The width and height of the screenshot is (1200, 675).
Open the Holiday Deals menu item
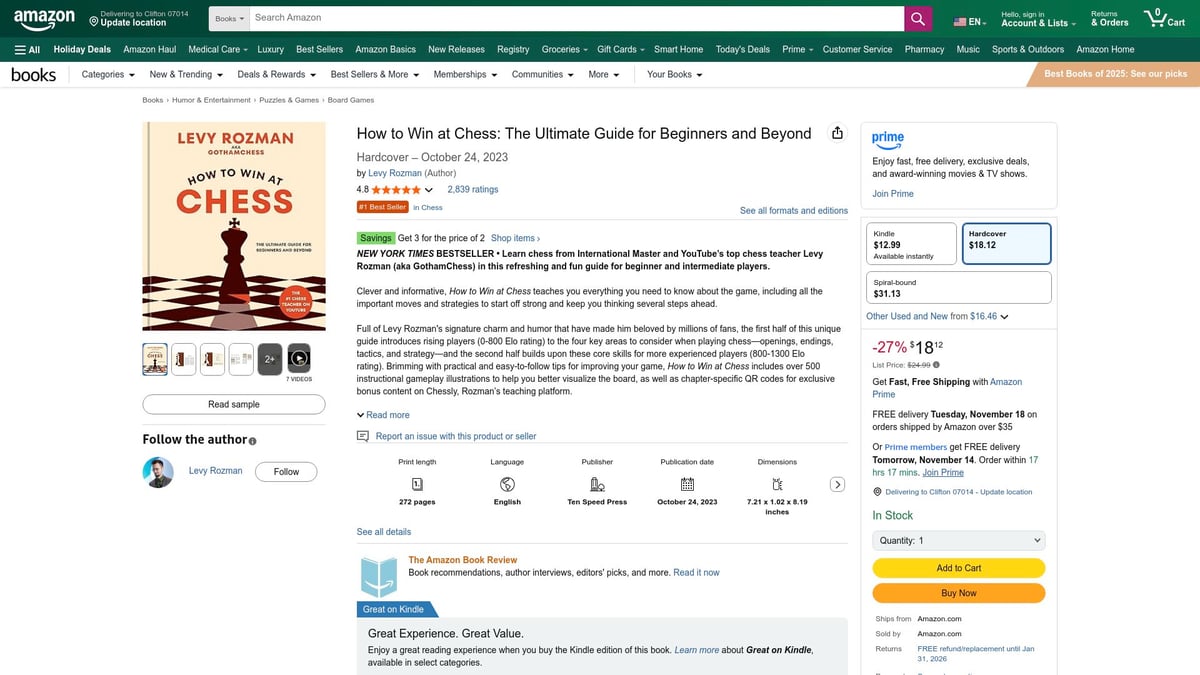coord(81,48)
